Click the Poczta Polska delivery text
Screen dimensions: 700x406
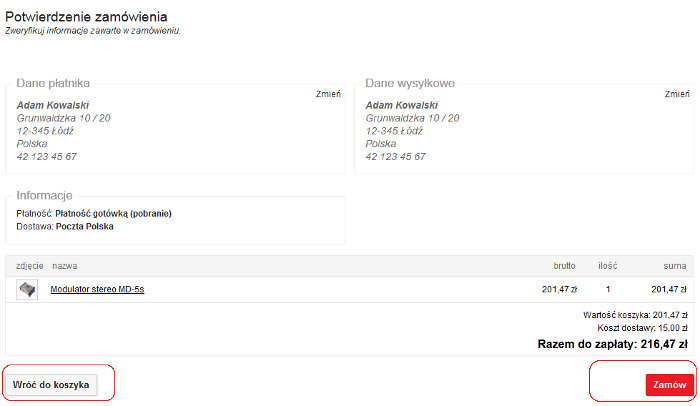point(84,226)
